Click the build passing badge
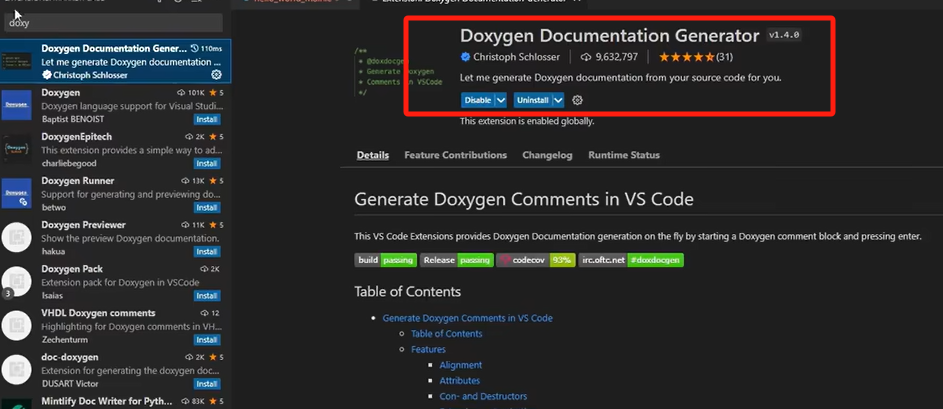Screen dimensions: 943x409 [x=385, y=260]
